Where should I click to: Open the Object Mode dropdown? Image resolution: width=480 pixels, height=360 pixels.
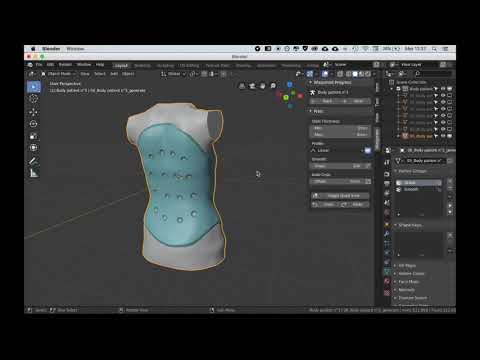(59, 74)
